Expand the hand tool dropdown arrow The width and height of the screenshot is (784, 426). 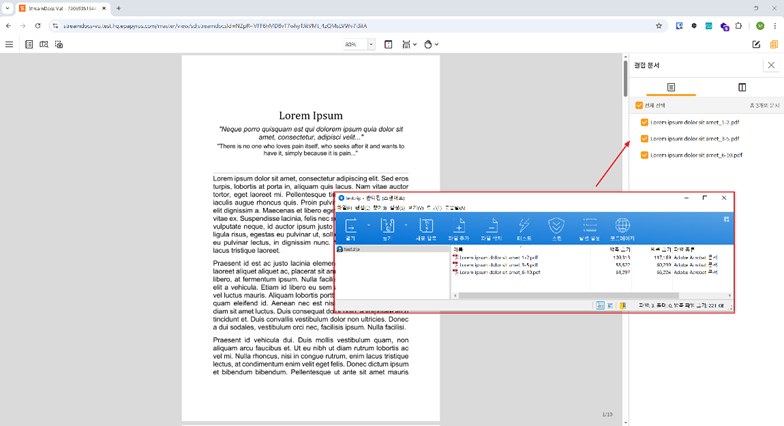pos(439,45)
